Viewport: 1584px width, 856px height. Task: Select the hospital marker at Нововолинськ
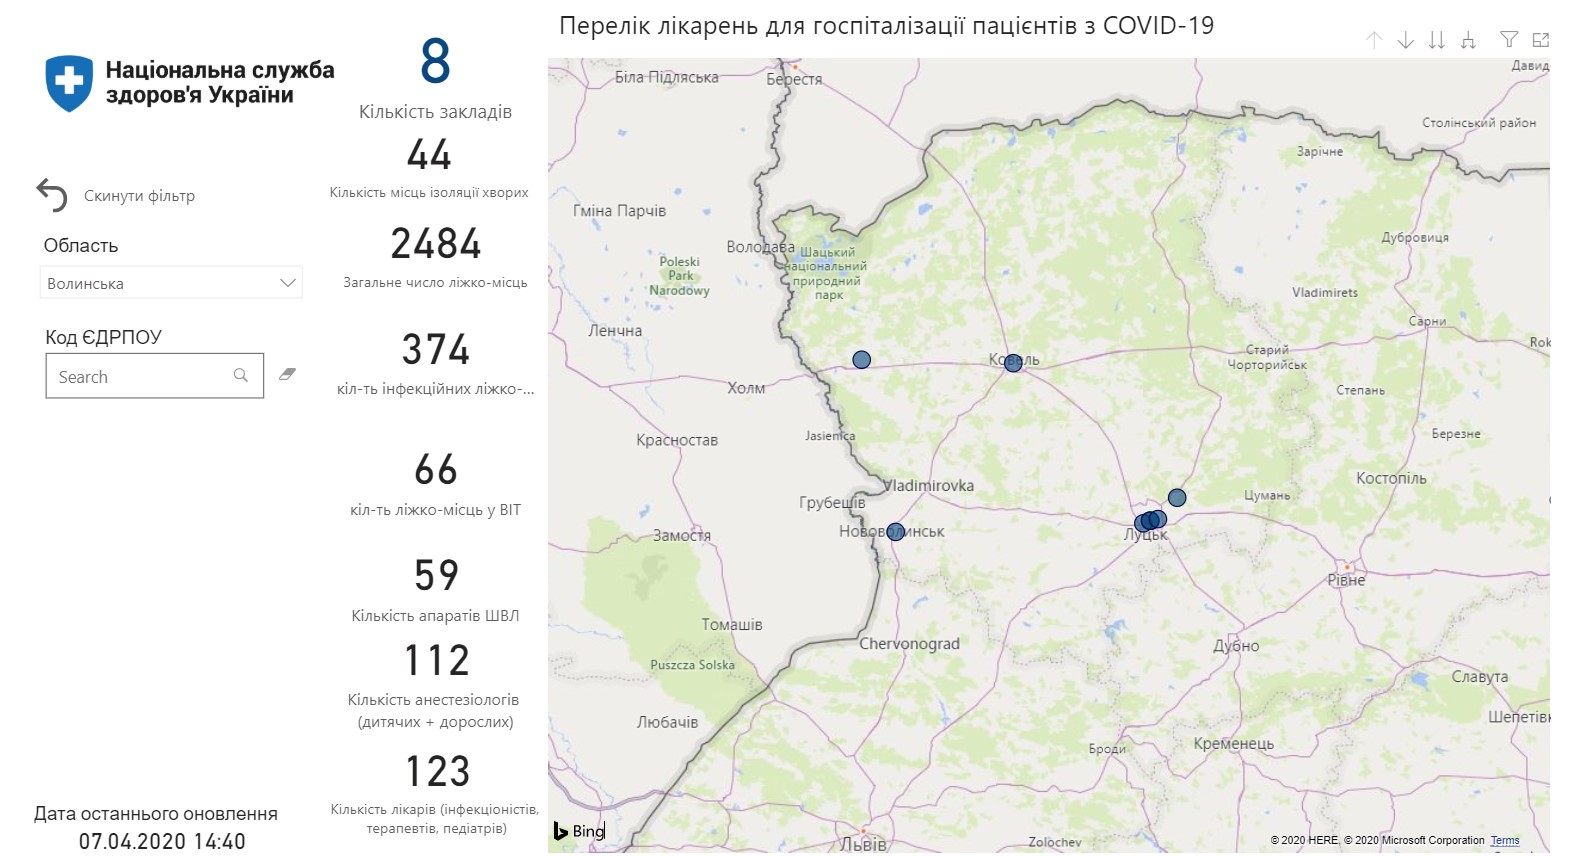[x=895, y=532]
